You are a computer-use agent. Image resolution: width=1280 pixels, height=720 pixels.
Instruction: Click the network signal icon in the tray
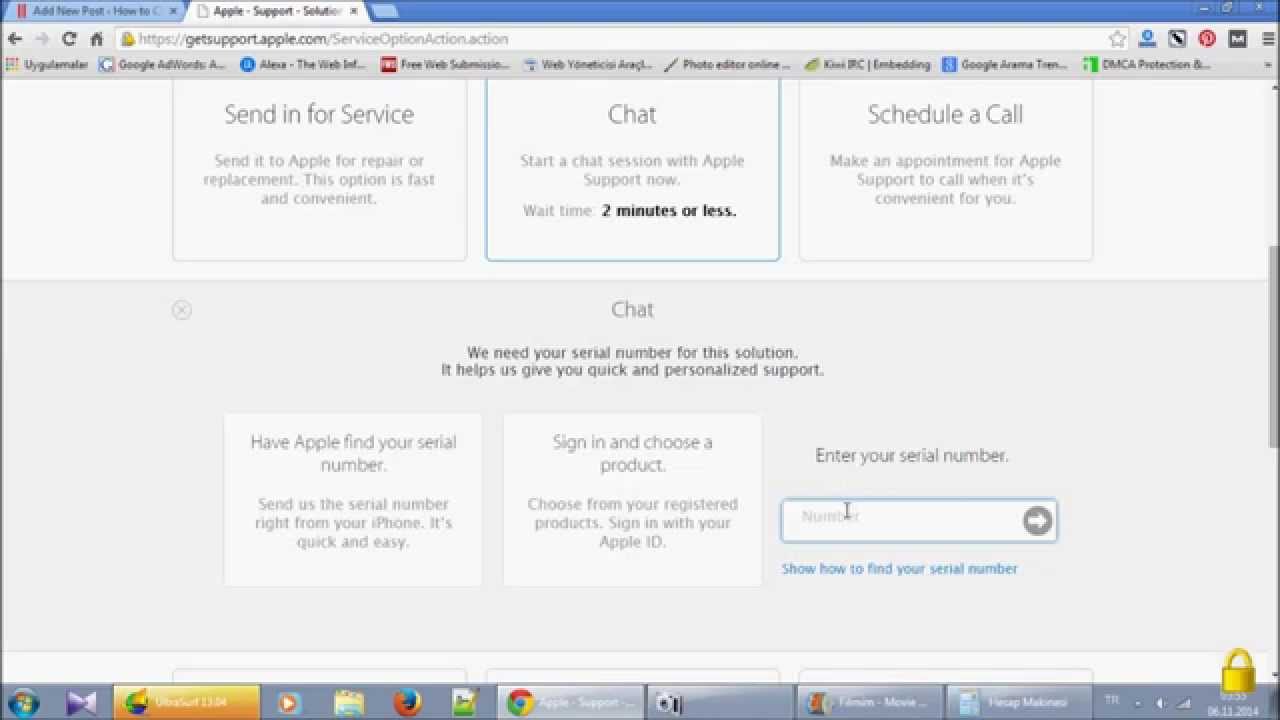1183,703
